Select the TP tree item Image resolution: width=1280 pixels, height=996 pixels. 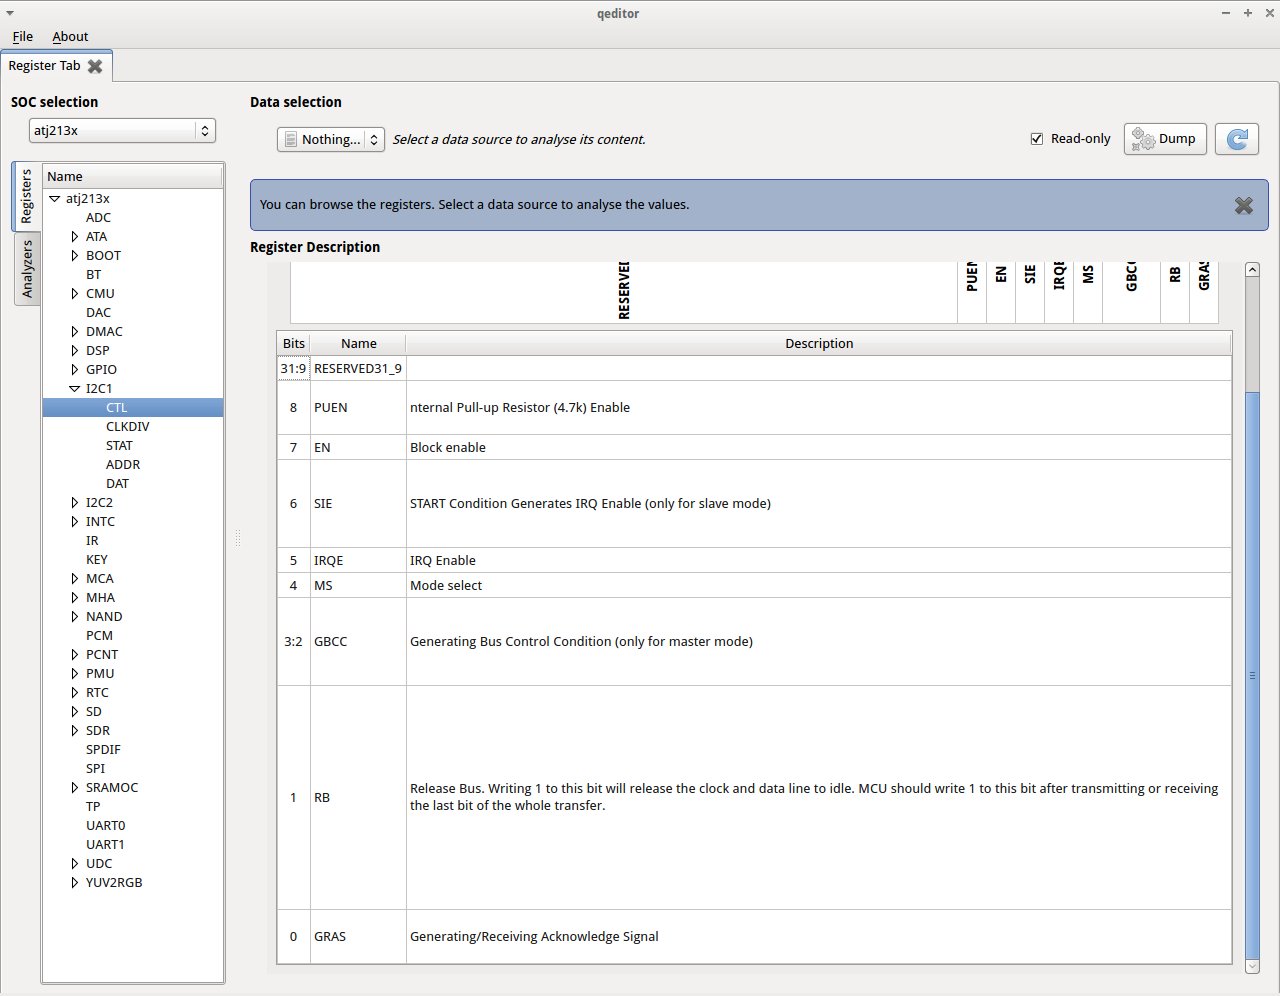click(93, 807)
